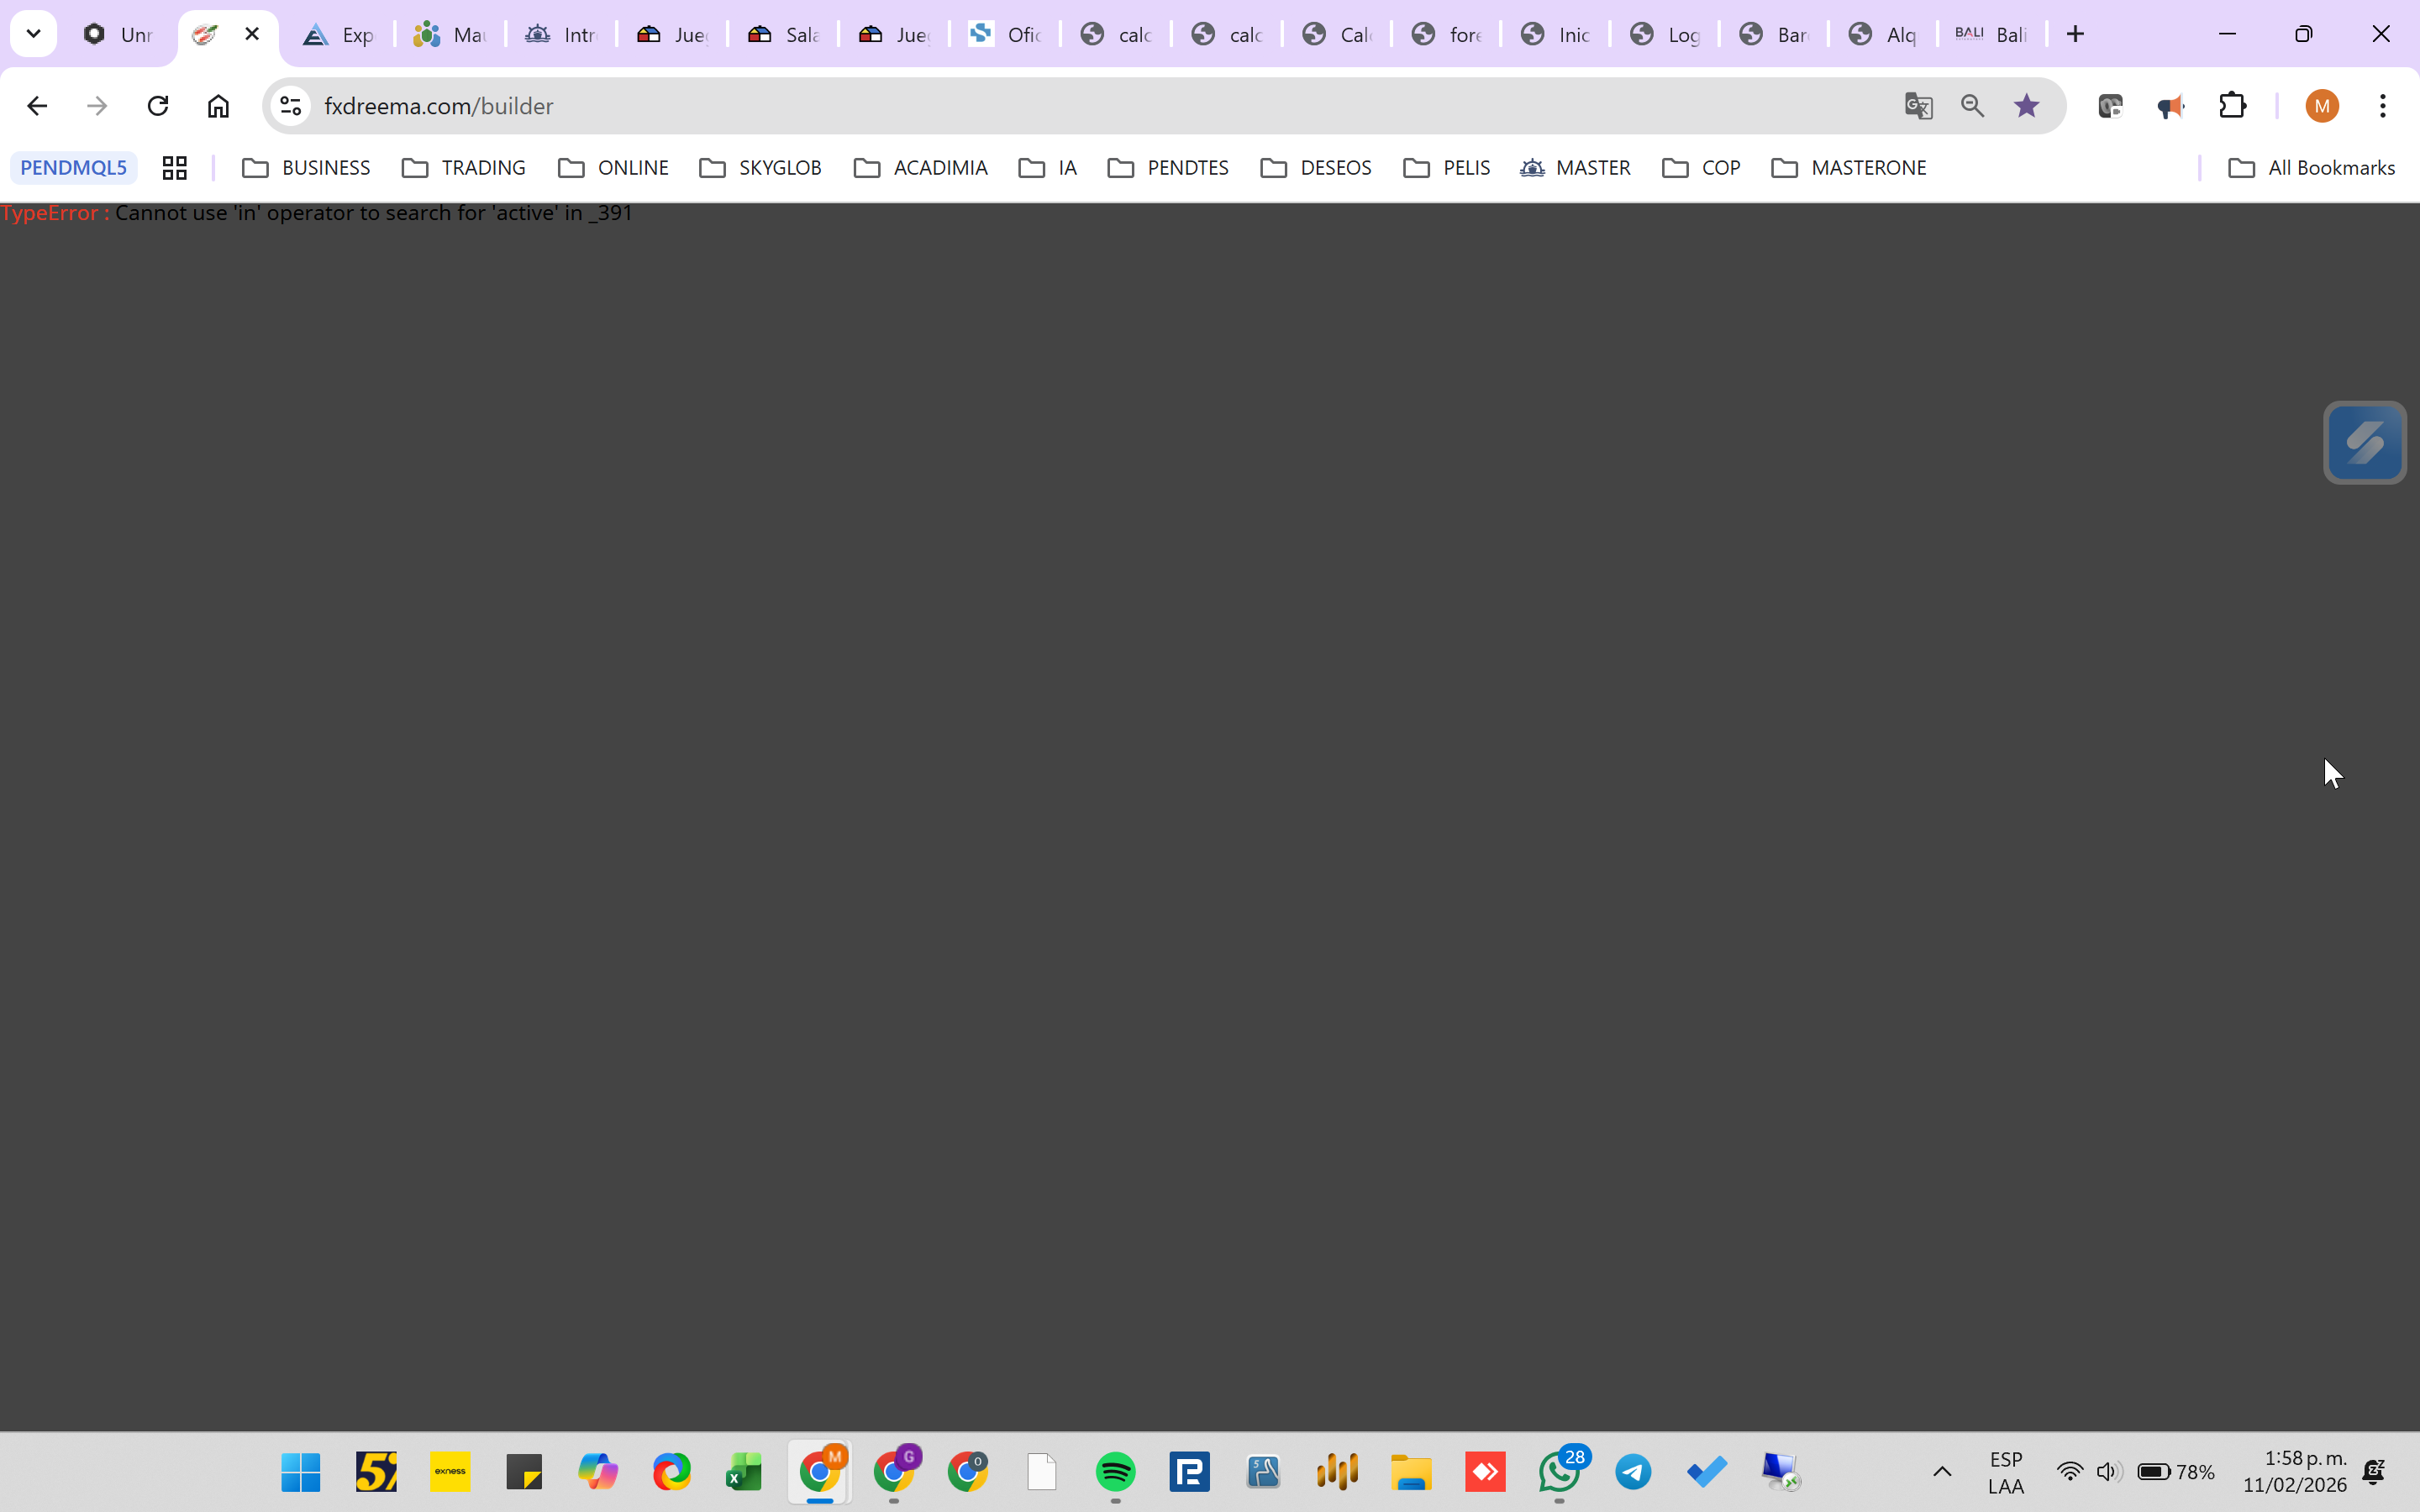Expand the DESEOS bookmarks folder
Viewport: 2420px width, 1512px height.
click(x=1317, y=168)
